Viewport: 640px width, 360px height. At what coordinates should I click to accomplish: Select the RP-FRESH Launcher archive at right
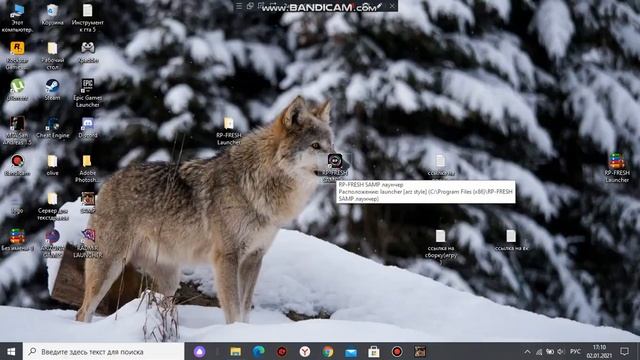pyautogui.click(x=617, y=167)
